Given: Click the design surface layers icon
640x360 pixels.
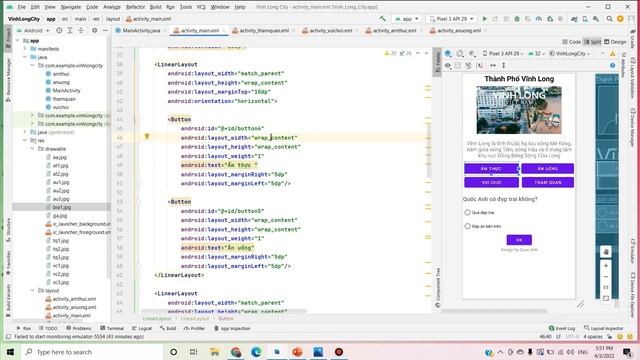Looking at the screenshot, I should point(448,53).
